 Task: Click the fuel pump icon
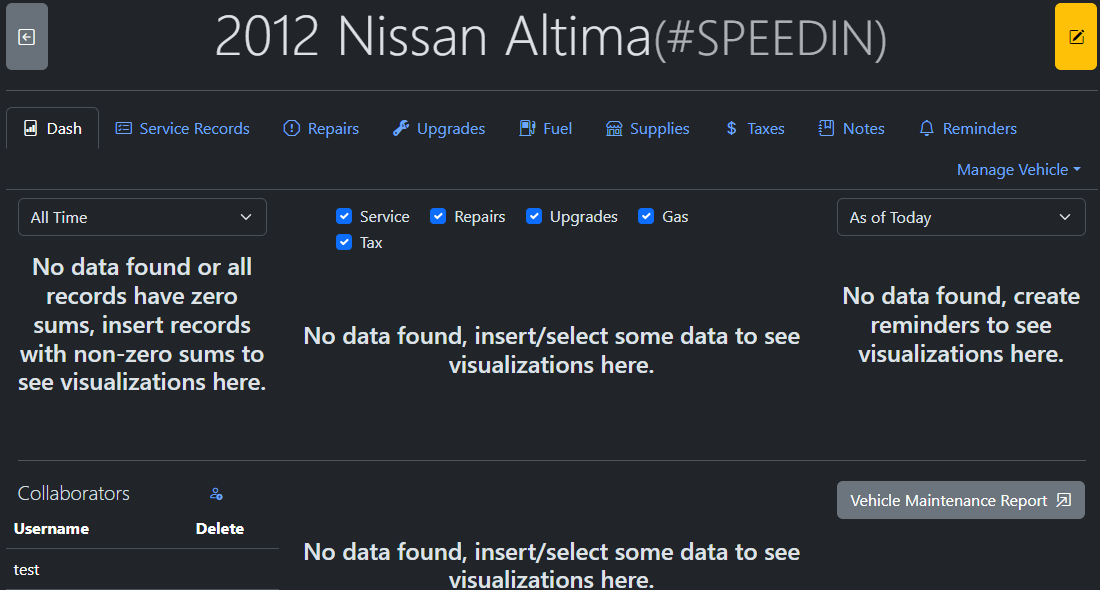pos(527,128)
